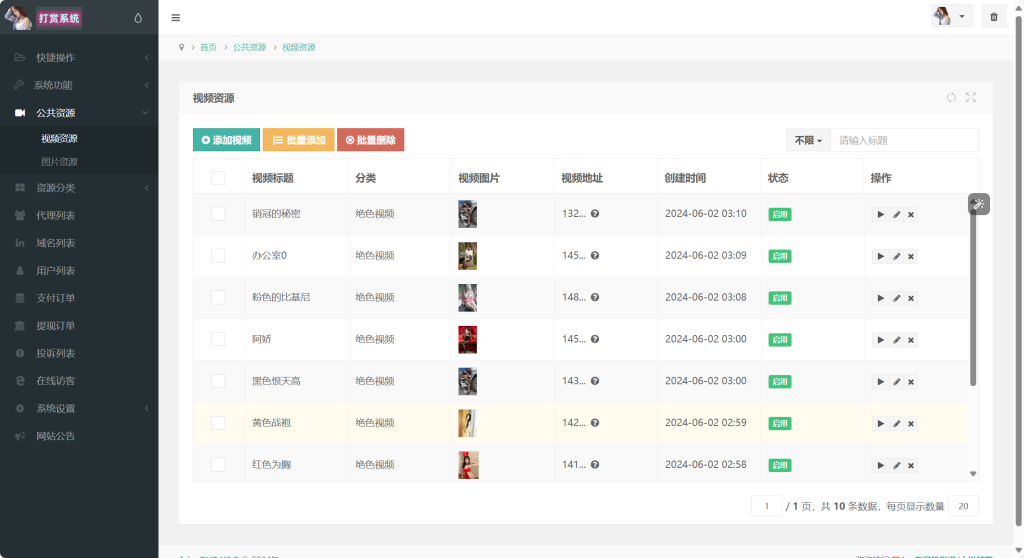
Task: Go to 支付订单 in the sidebar
Action: (55, 298)
